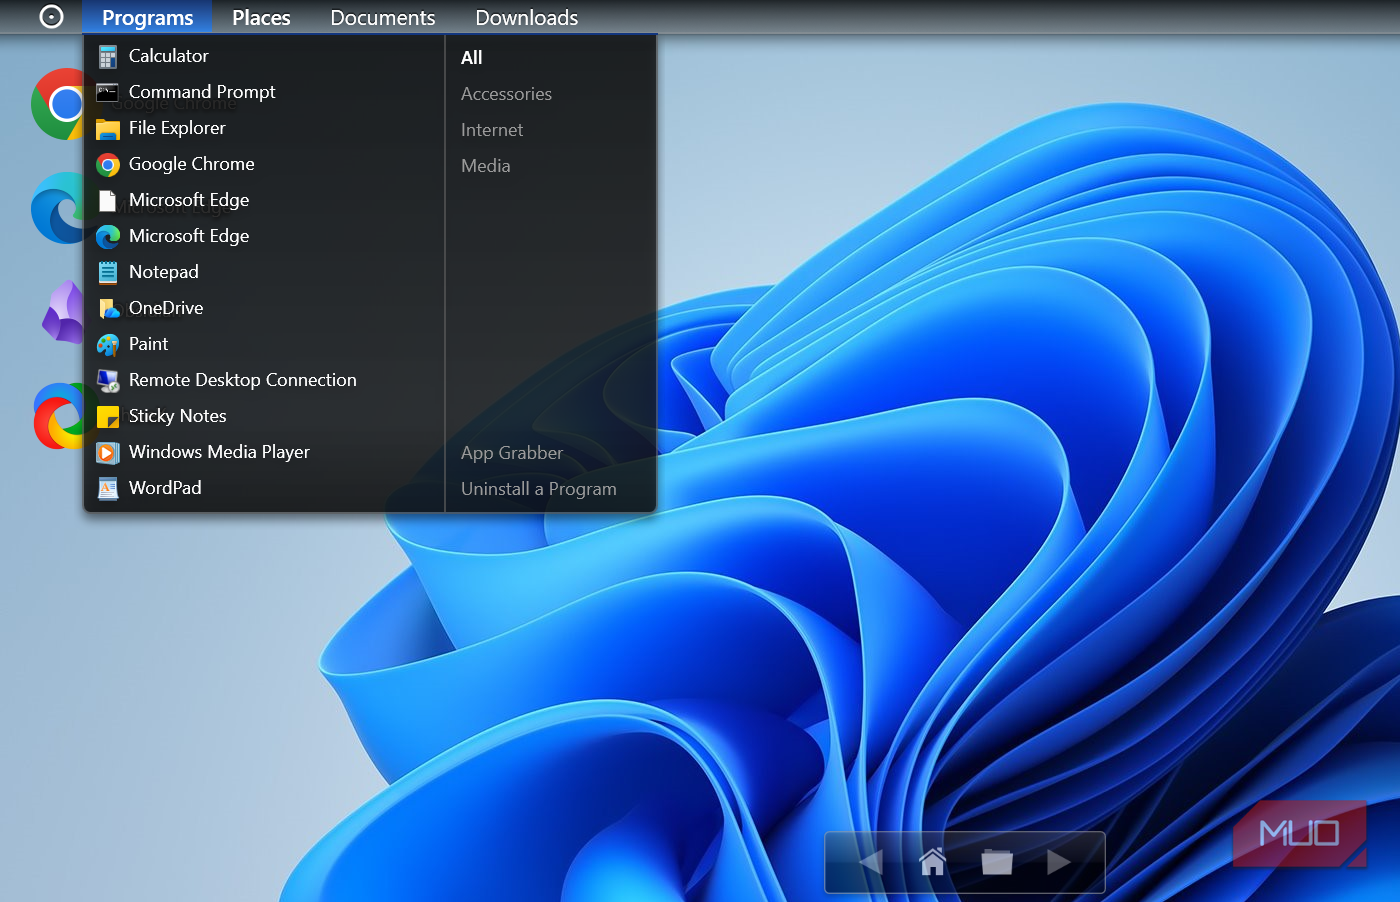Filter programs by Internet category
This screenshot has width=1400, height=902.
[492, 130]
